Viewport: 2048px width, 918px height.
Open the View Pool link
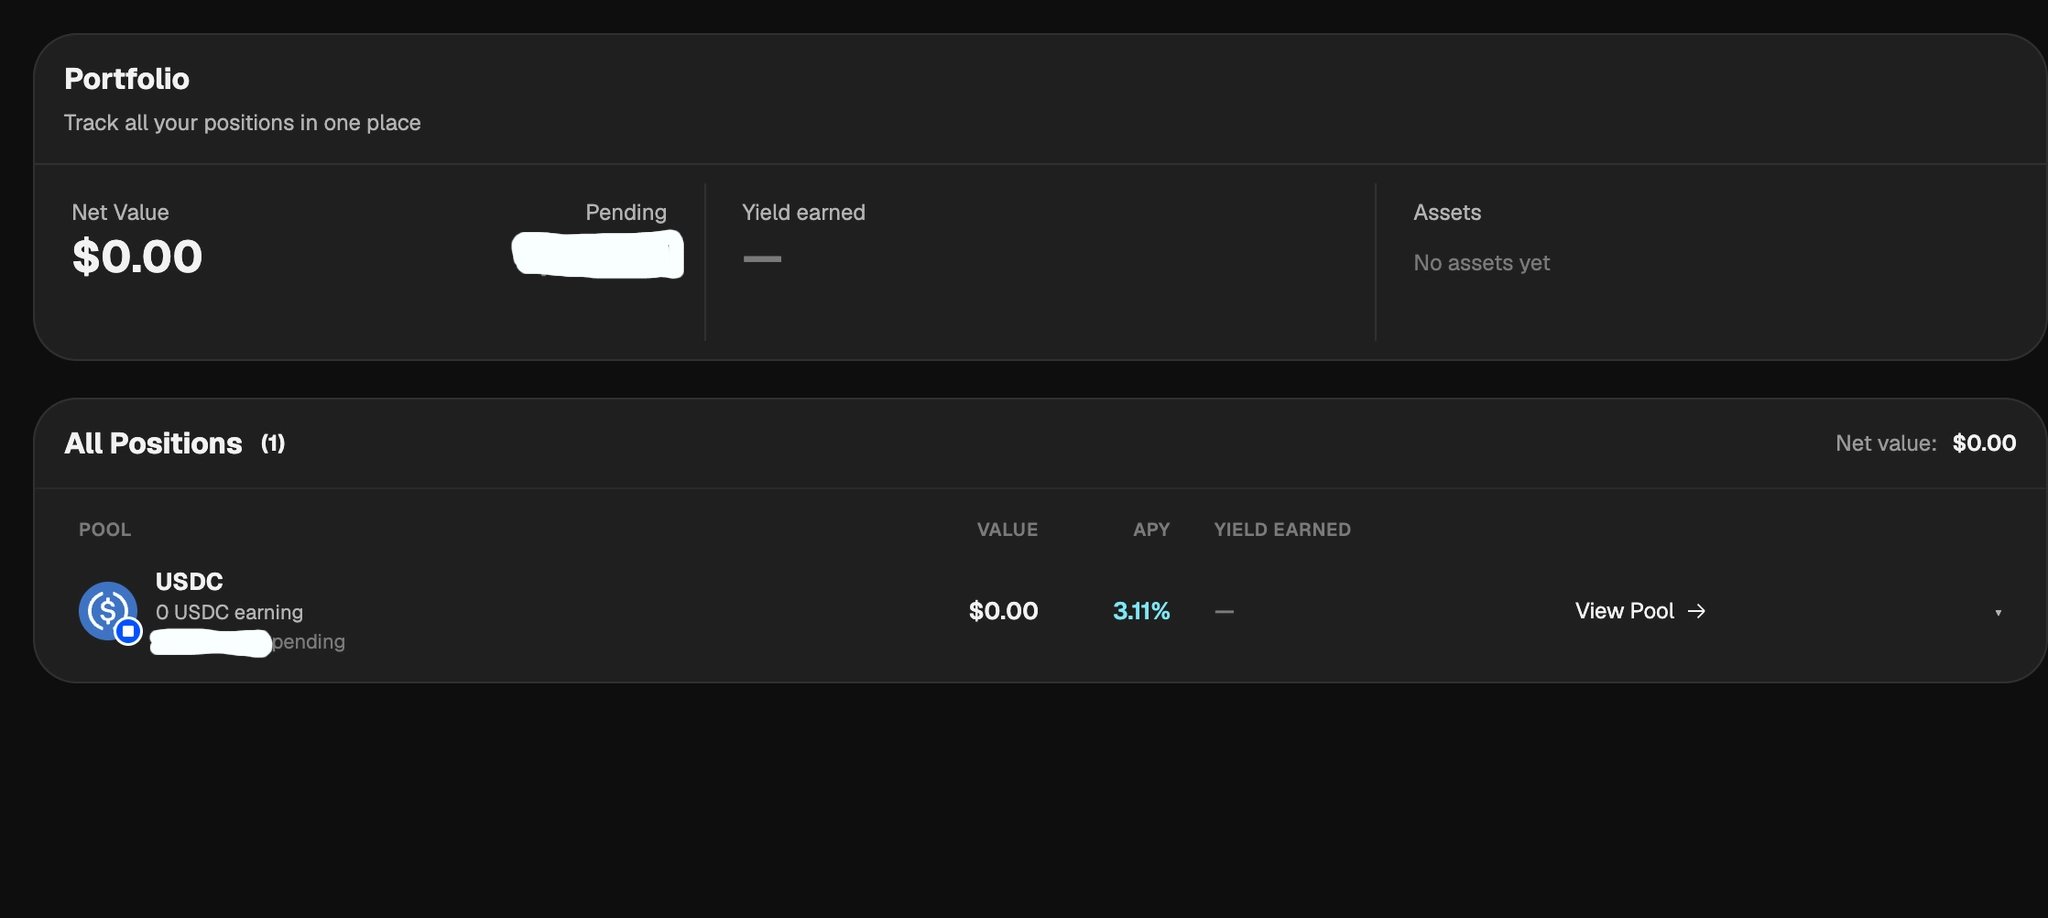tap(1640, 610)
